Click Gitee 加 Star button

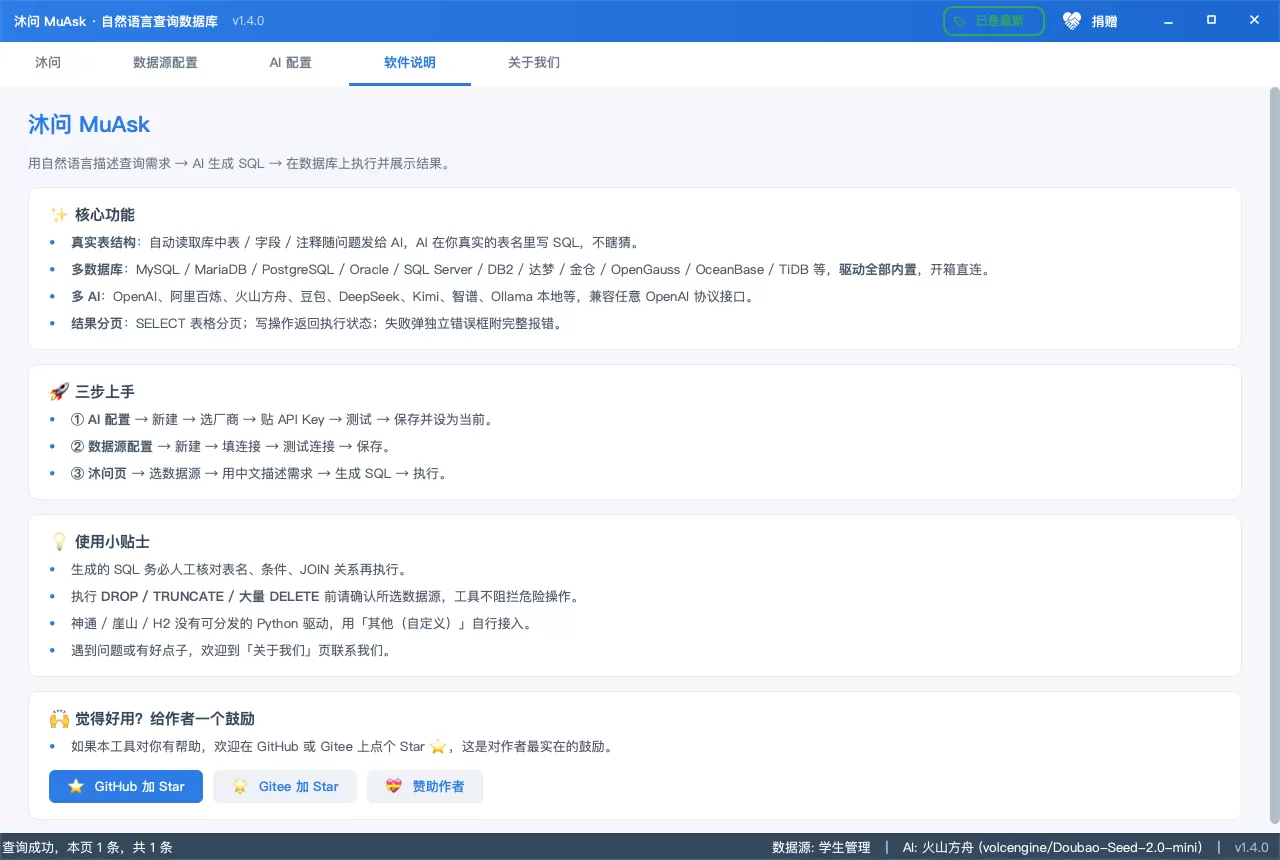(285, 786)
